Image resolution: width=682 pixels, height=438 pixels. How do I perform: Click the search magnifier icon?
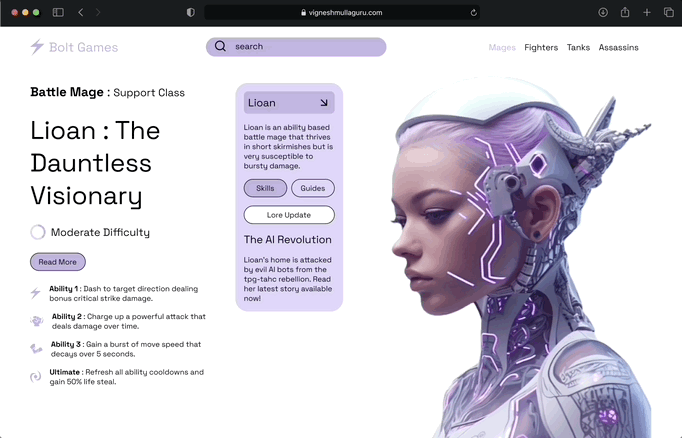click(x=220, y=46)
